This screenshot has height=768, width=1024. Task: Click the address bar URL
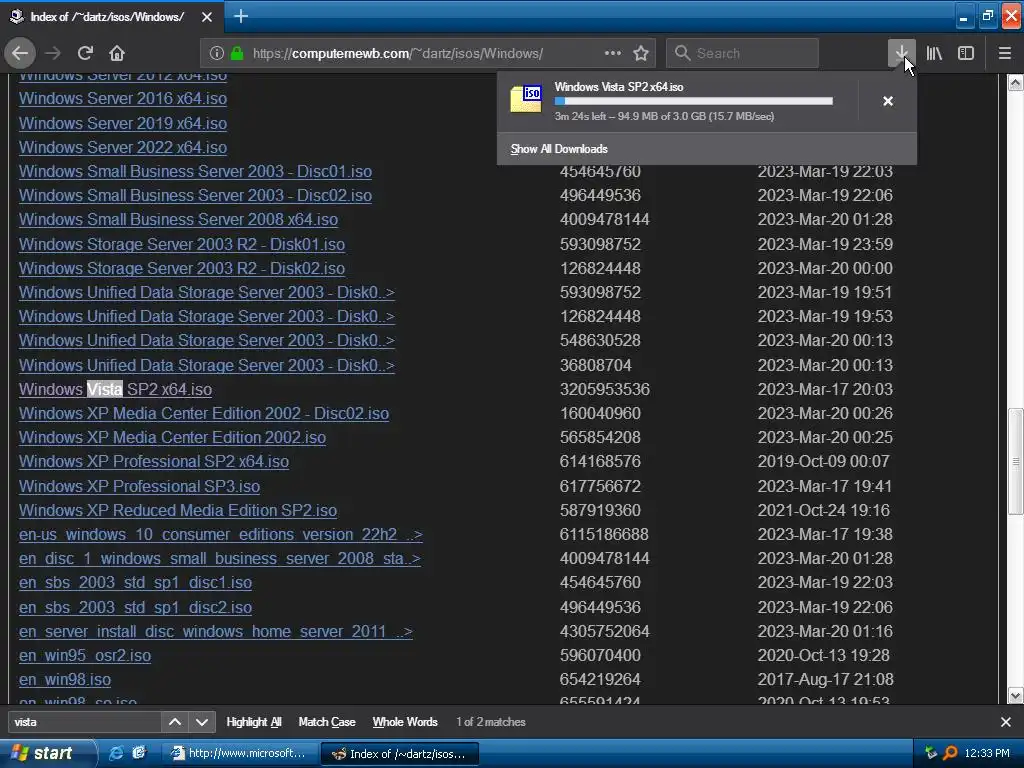398,53
